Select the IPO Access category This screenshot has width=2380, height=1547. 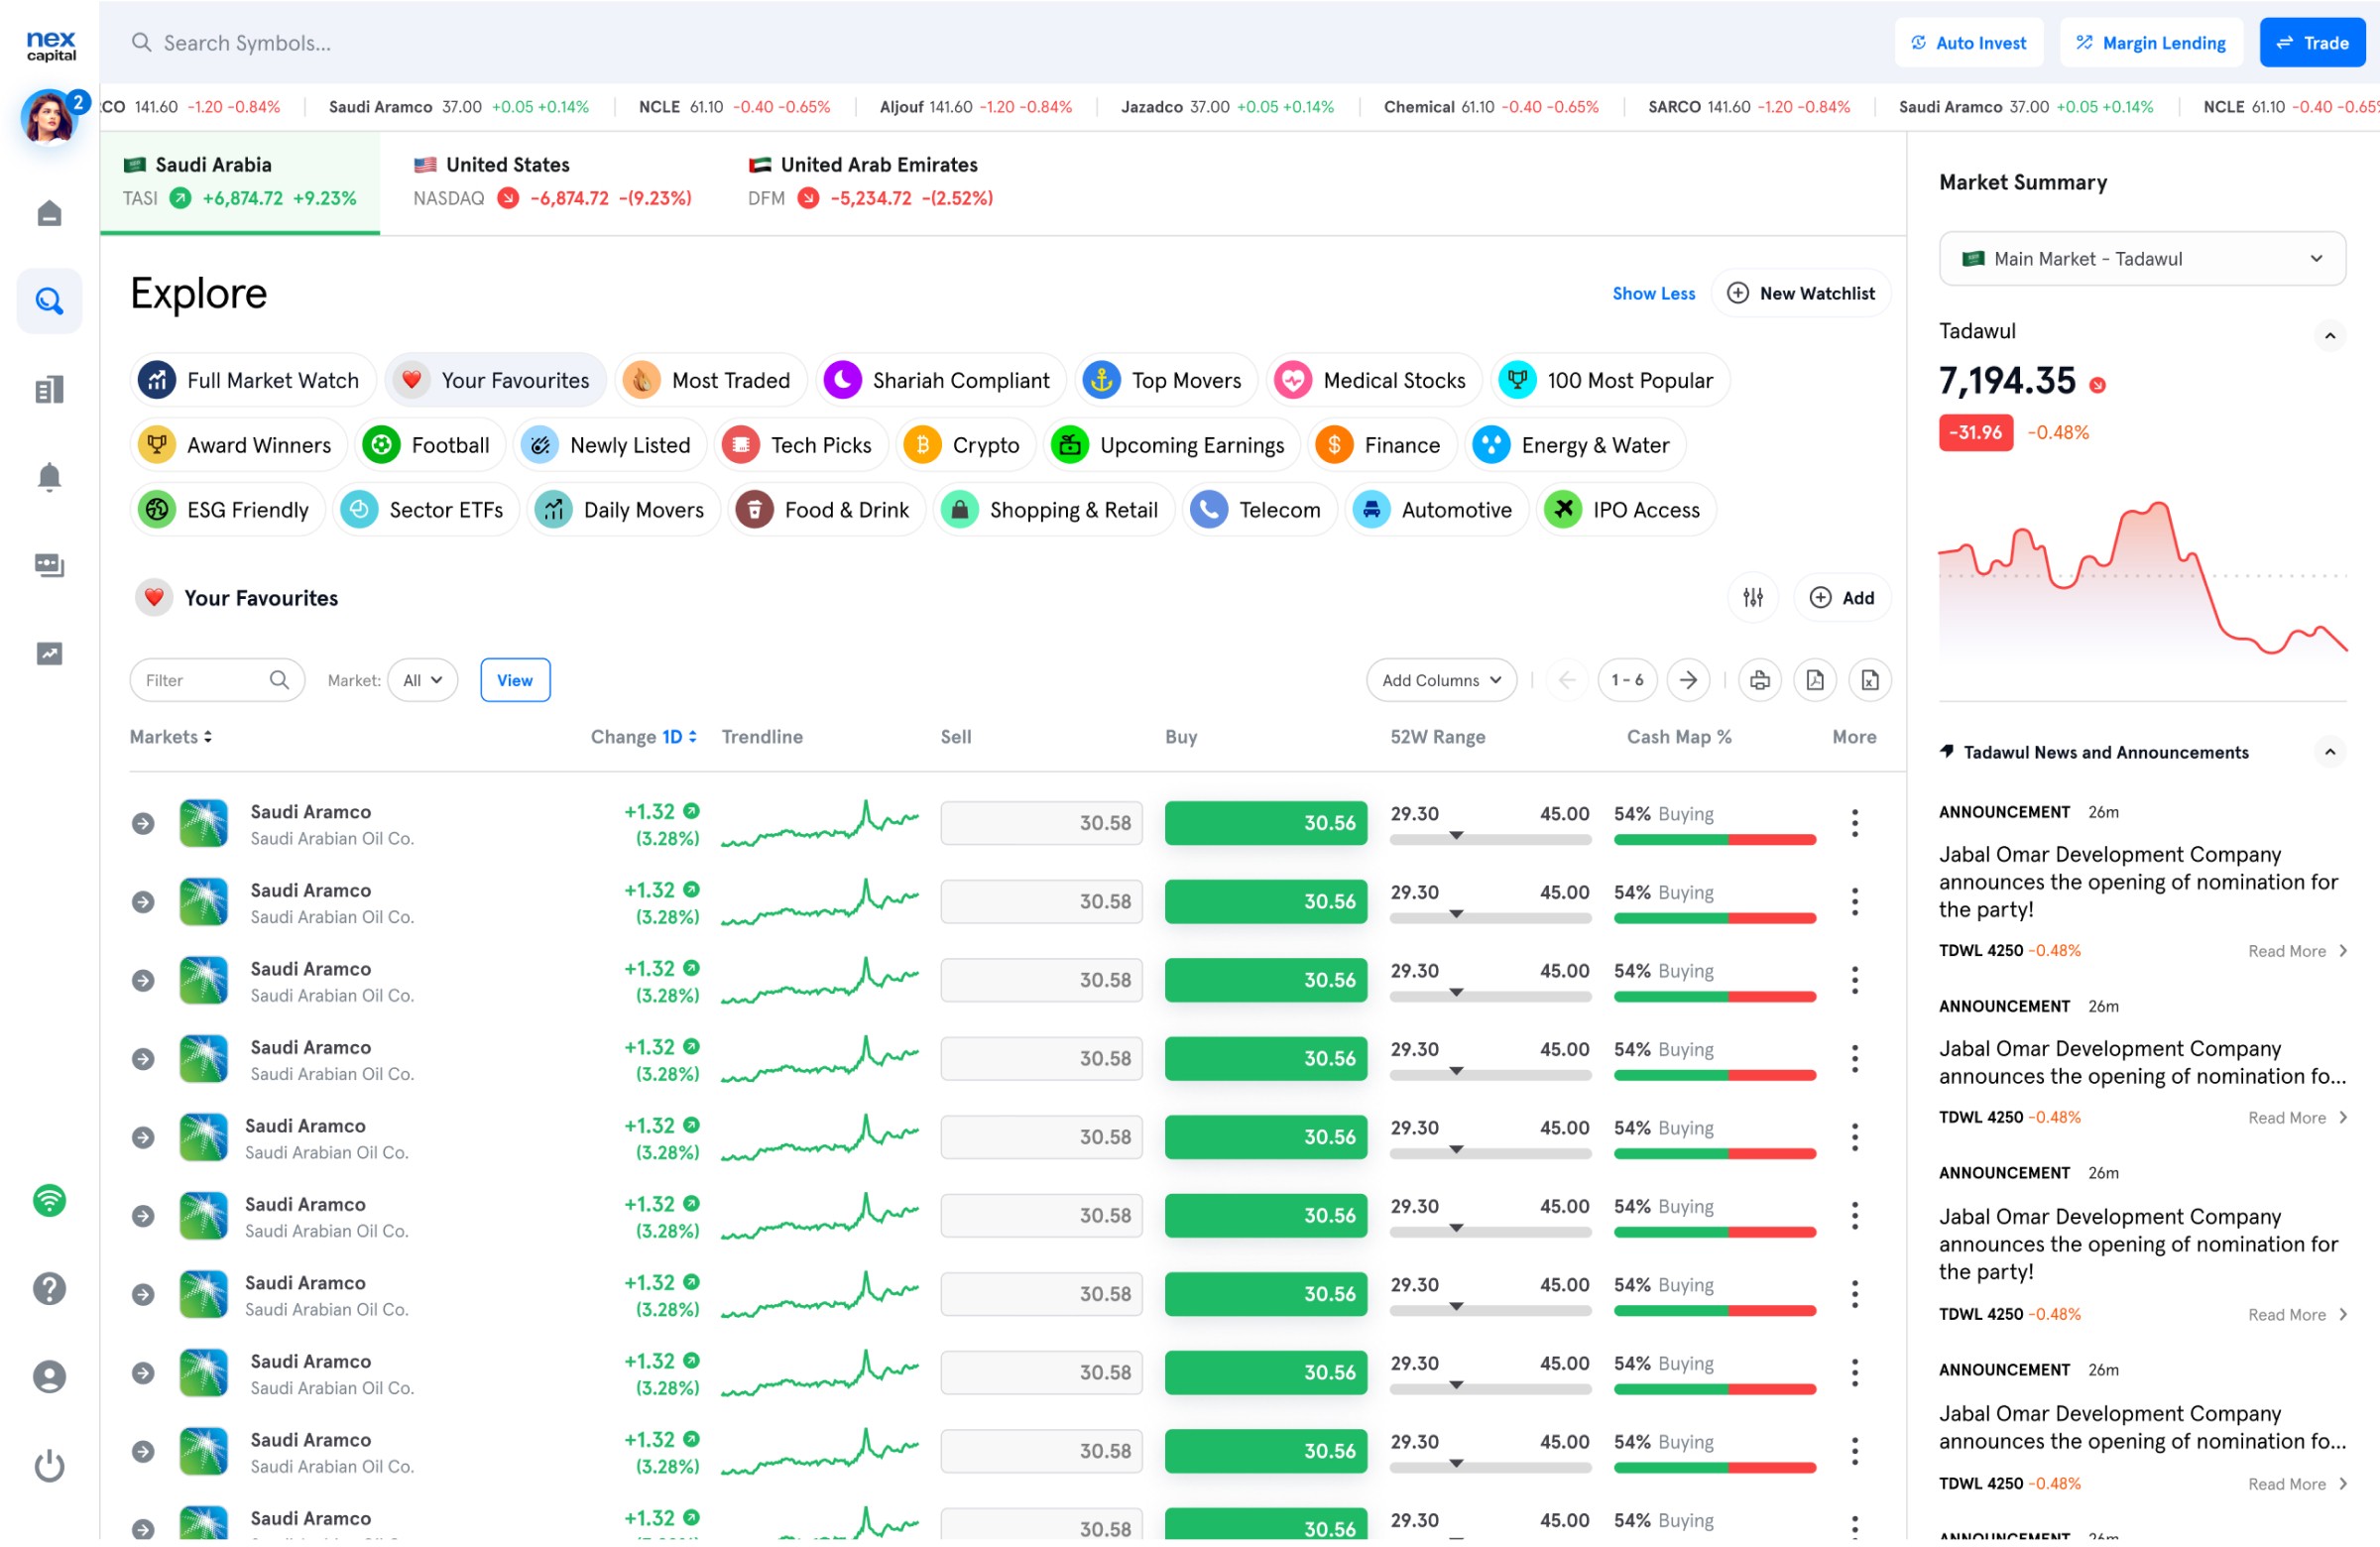point(1626,510)
